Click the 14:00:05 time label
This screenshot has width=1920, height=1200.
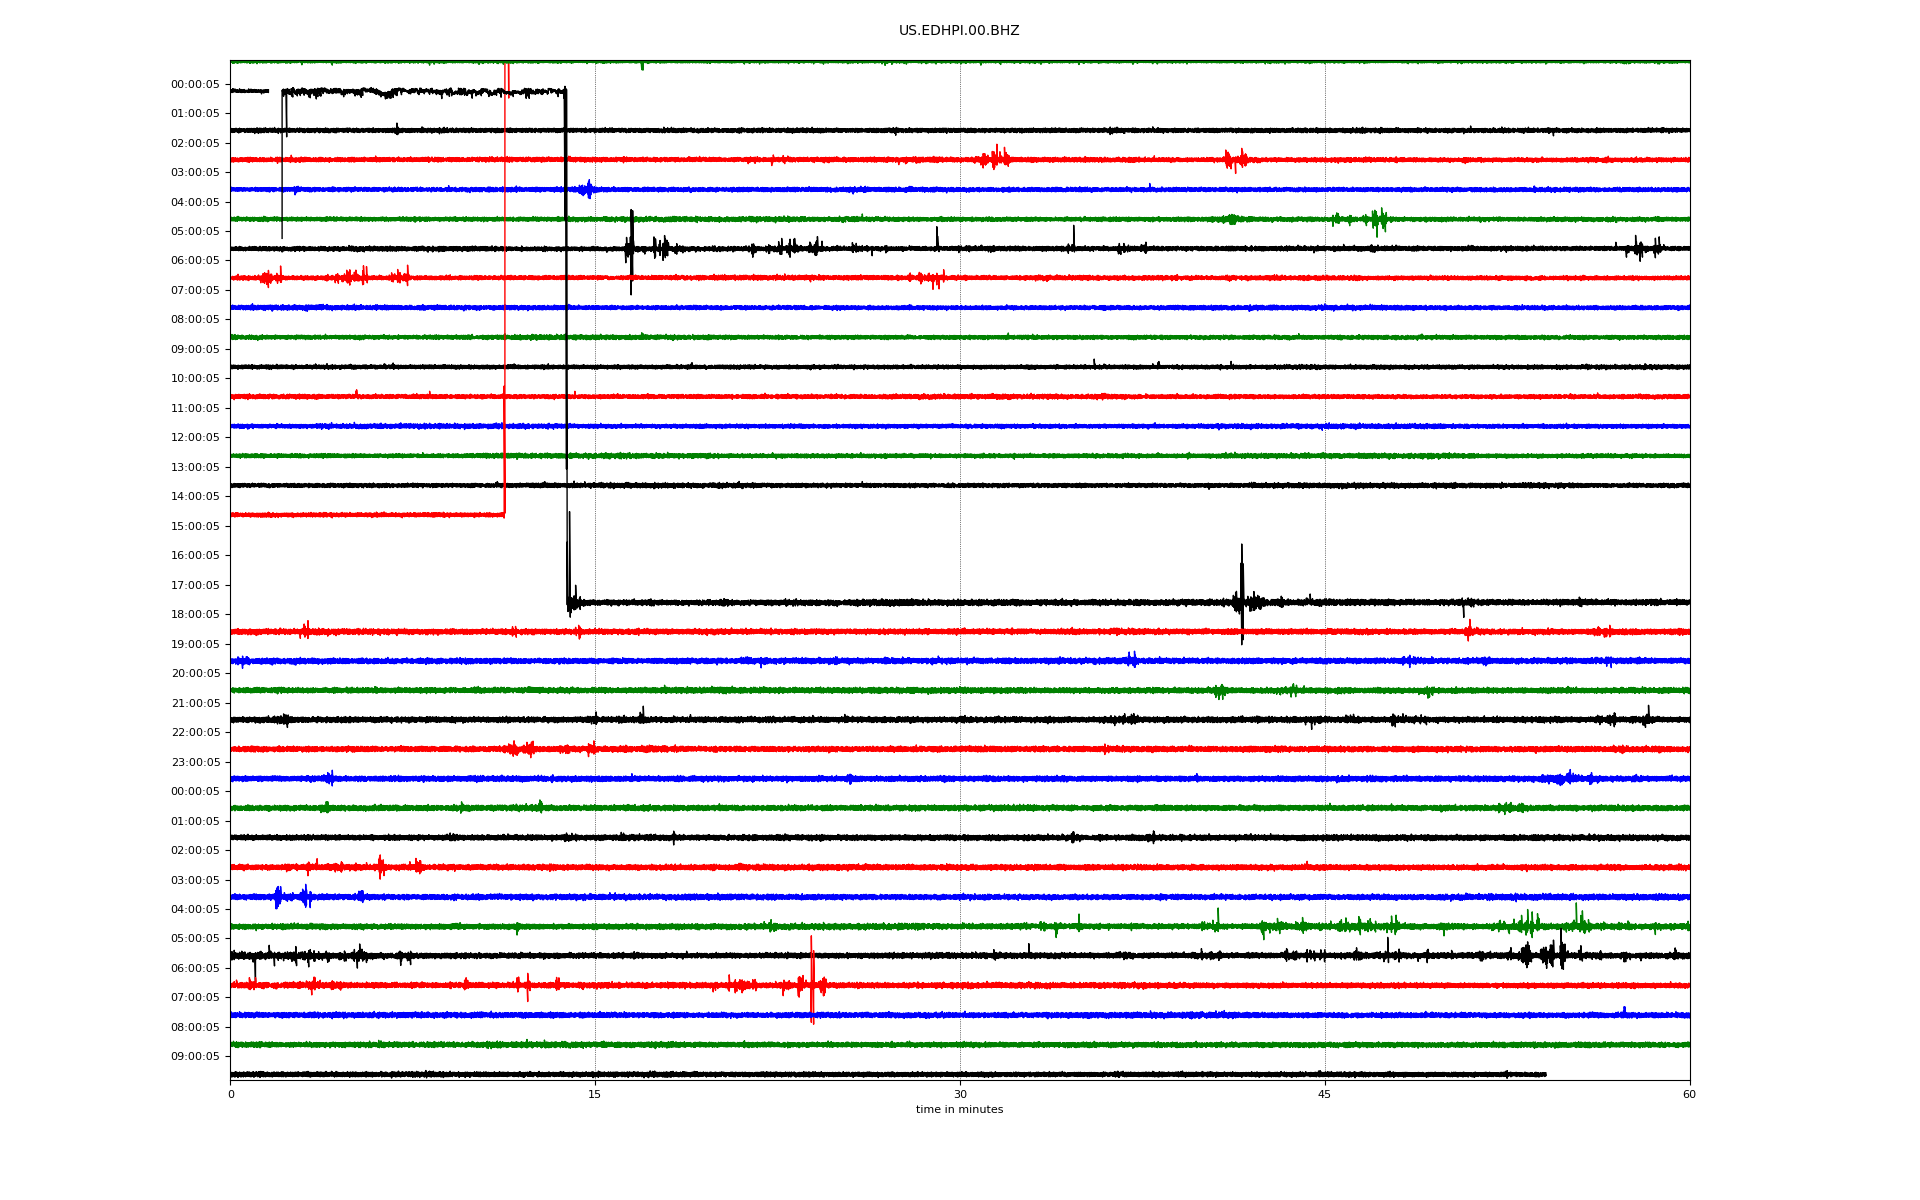click(195, 496)
